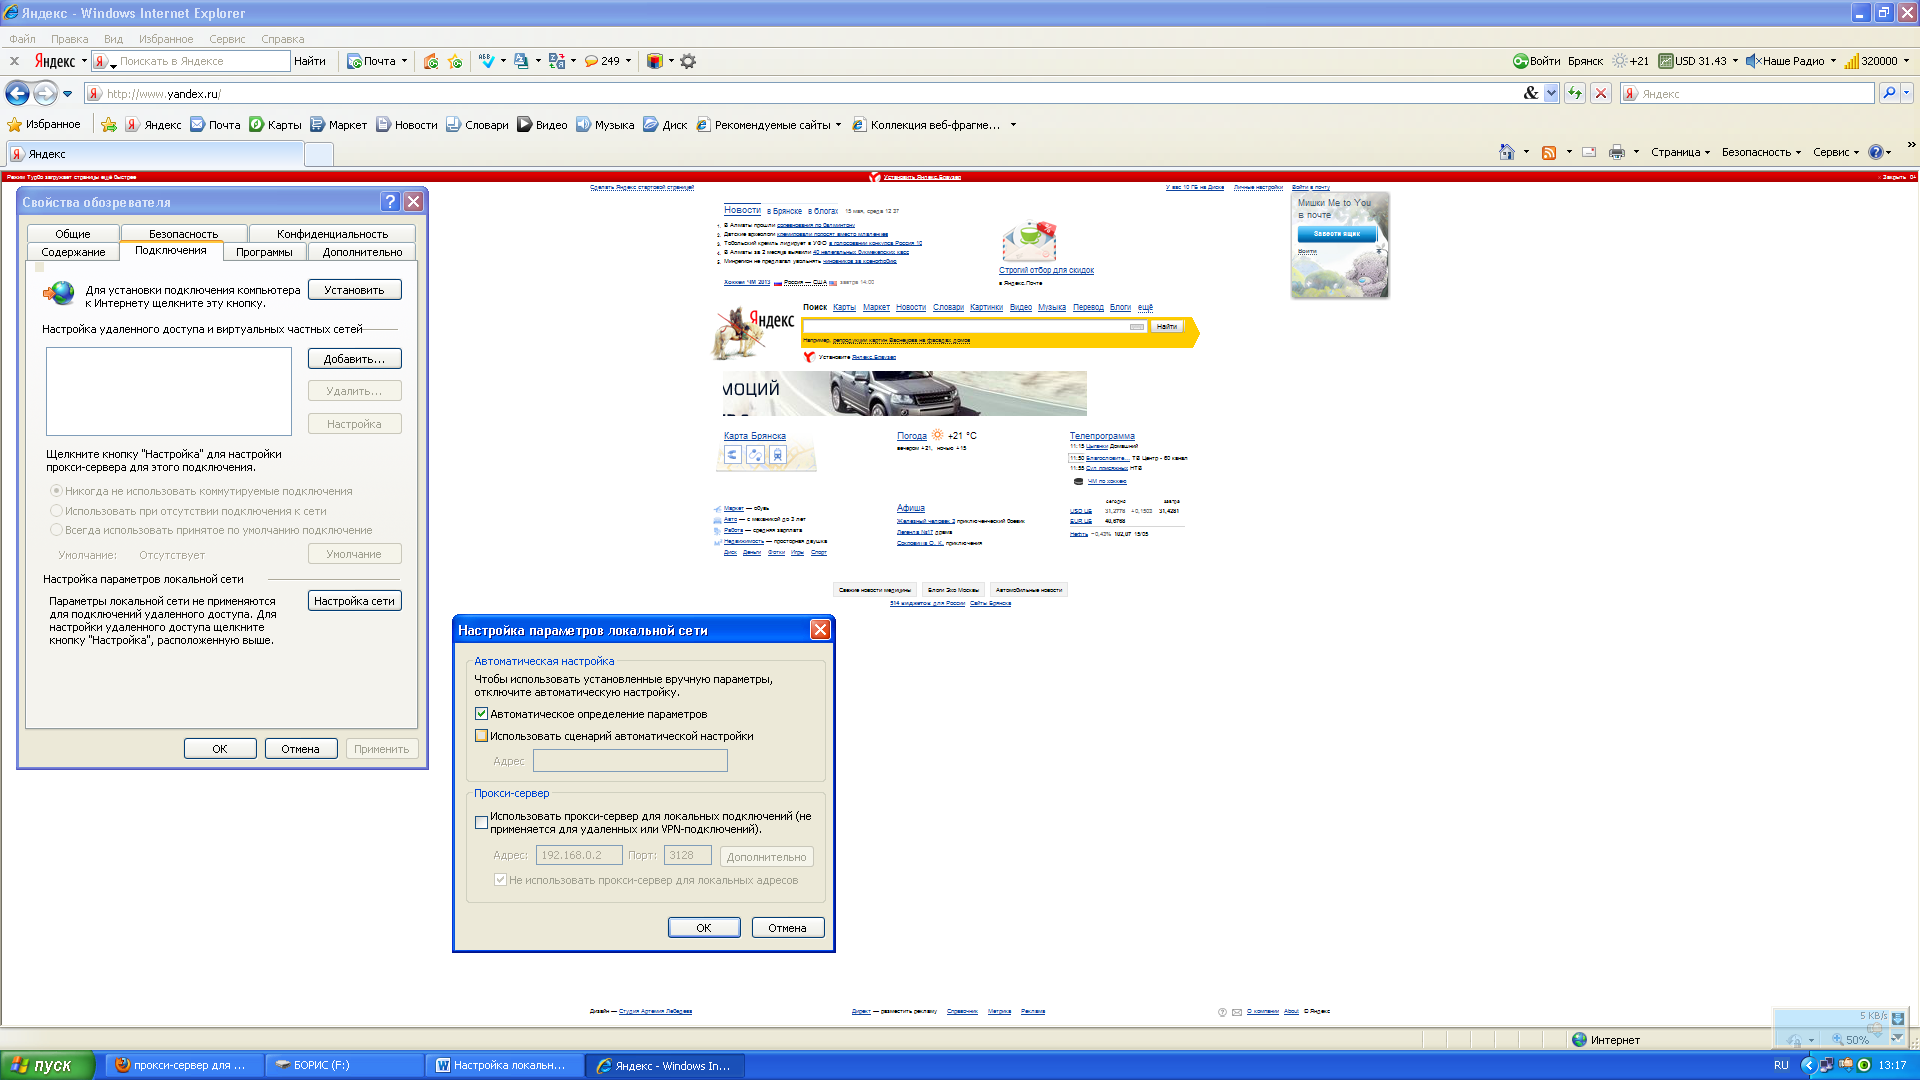The width and height of the screenshot is (1920, 1080).
Task: Expand Рекомендуемые сайты dropdown arrow
Action: [838, 125]
